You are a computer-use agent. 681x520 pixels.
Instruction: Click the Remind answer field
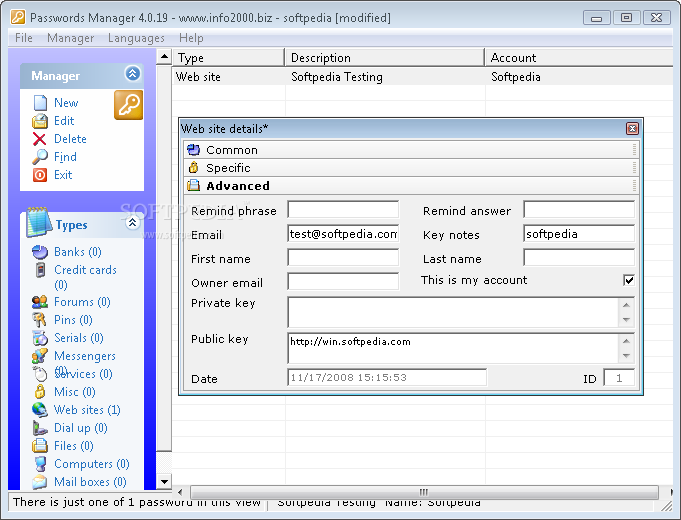click(579, 209)
